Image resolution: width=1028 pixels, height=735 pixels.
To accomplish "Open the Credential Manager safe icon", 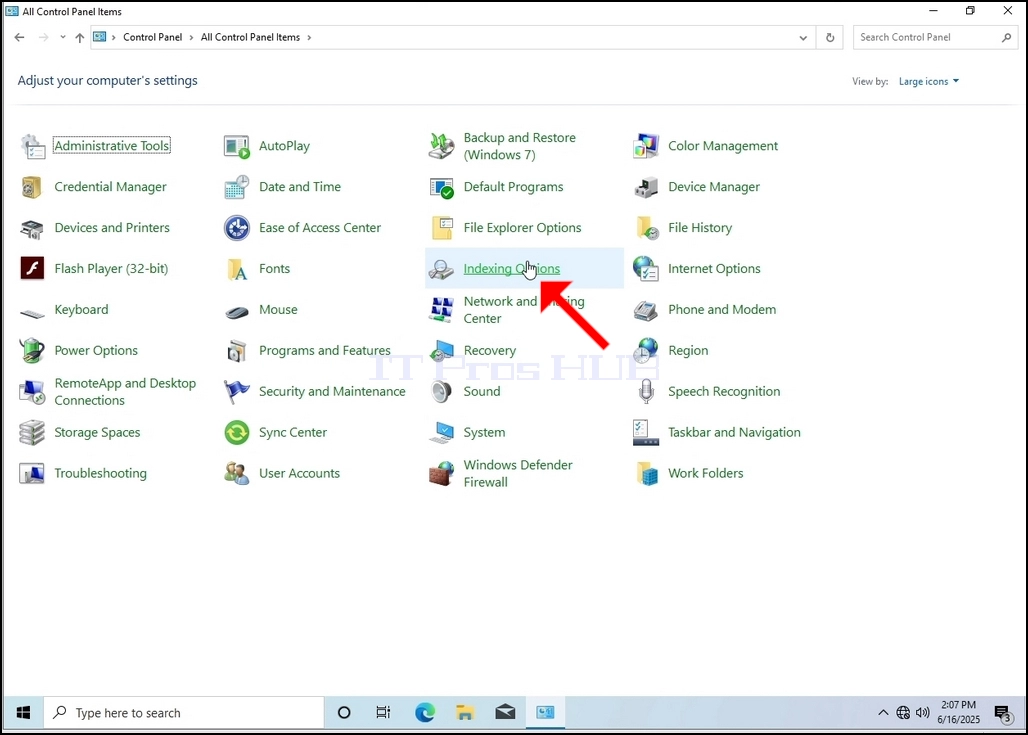I will (x=32, y=187).
